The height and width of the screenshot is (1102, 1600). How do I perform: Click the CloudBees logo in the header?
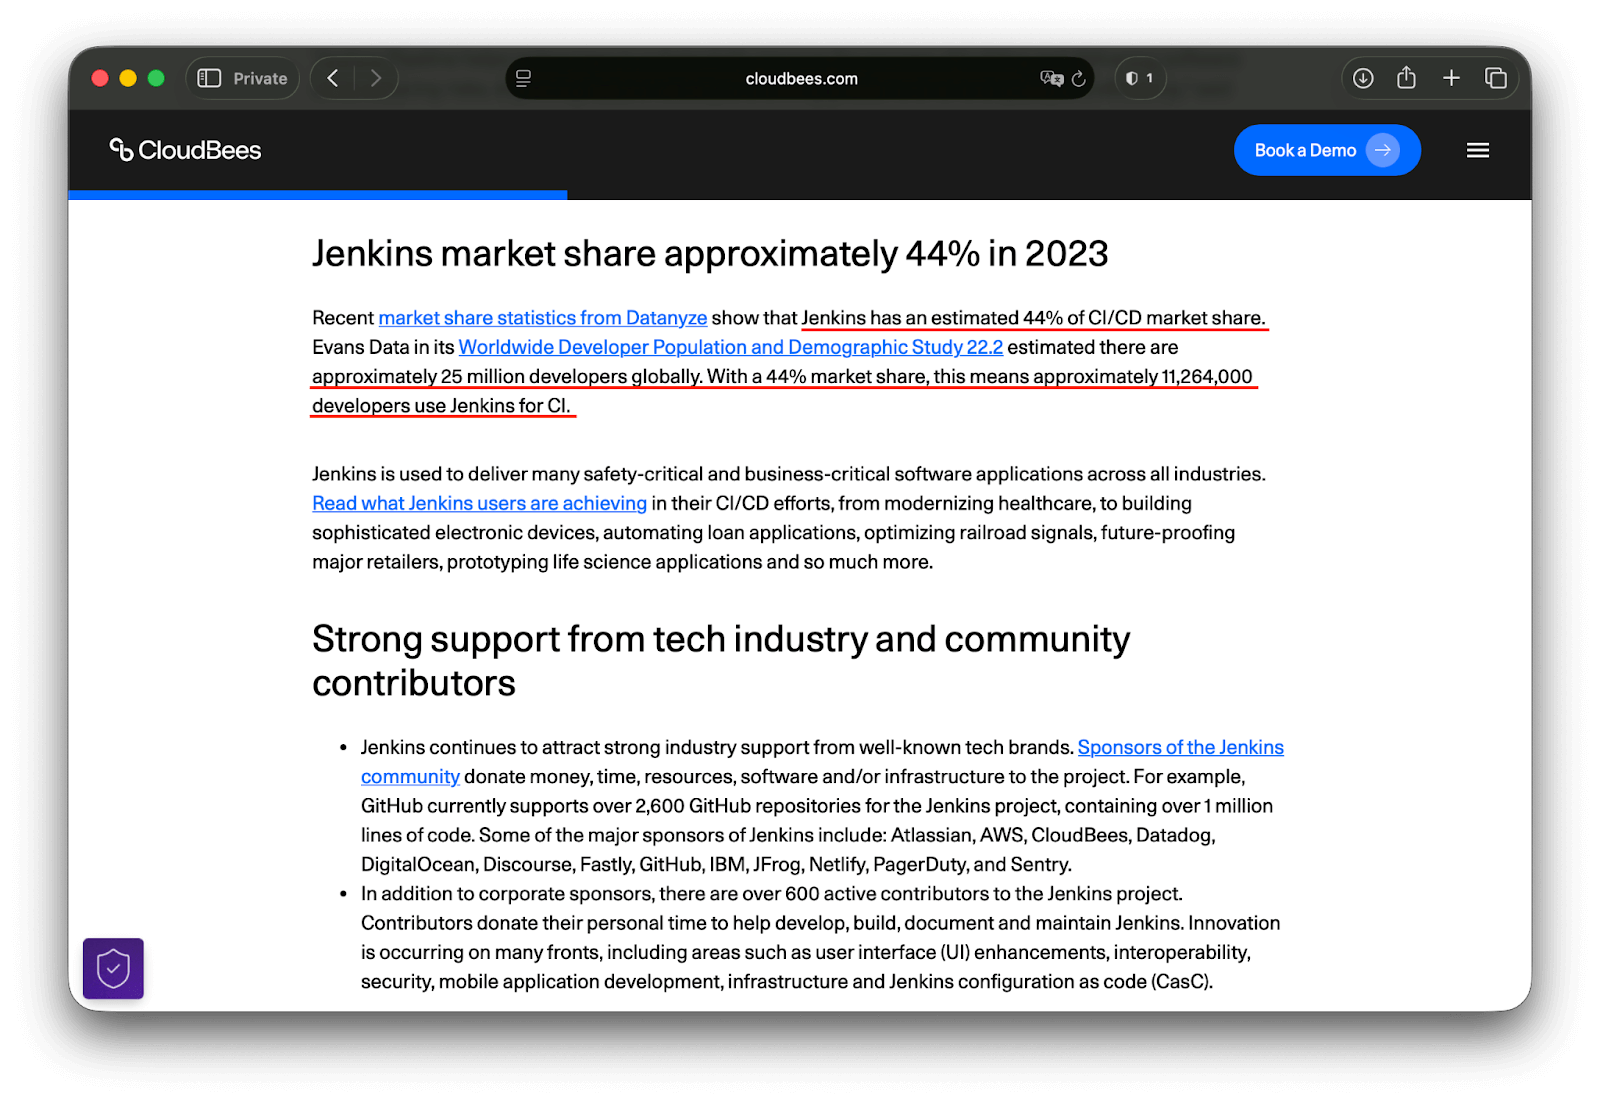(x=185, y=150)
